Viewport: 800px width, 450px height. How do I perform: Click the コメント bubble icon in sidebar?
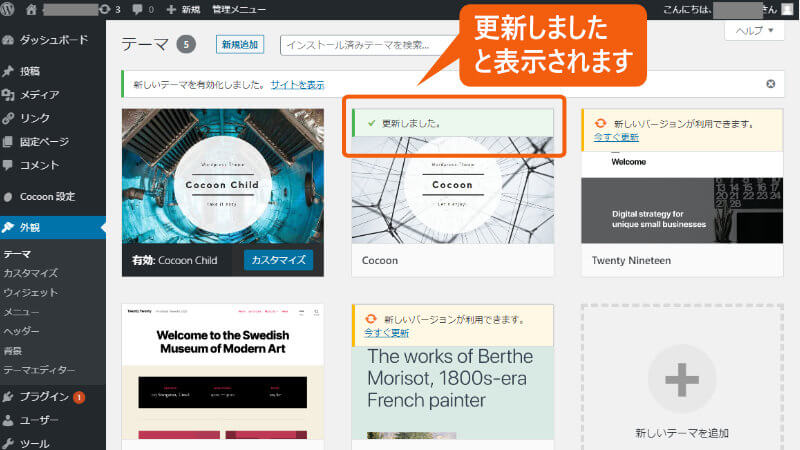(x=8, y=165)
